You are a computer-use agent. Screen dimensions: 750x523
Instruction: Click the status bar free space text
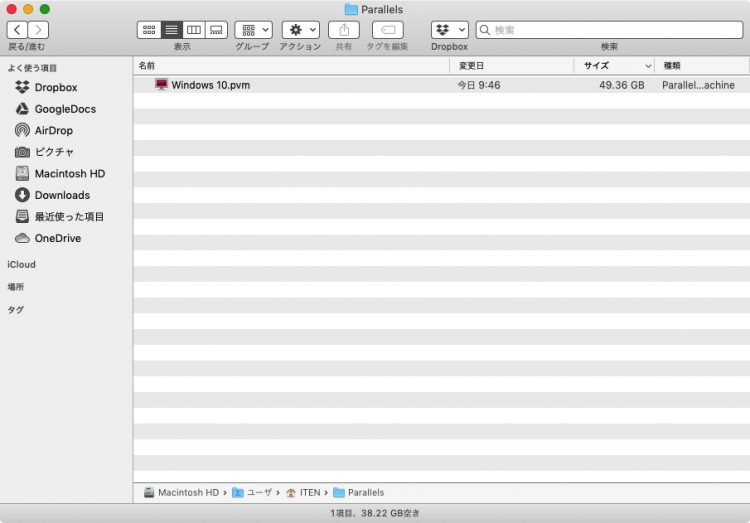click(375, 513)
